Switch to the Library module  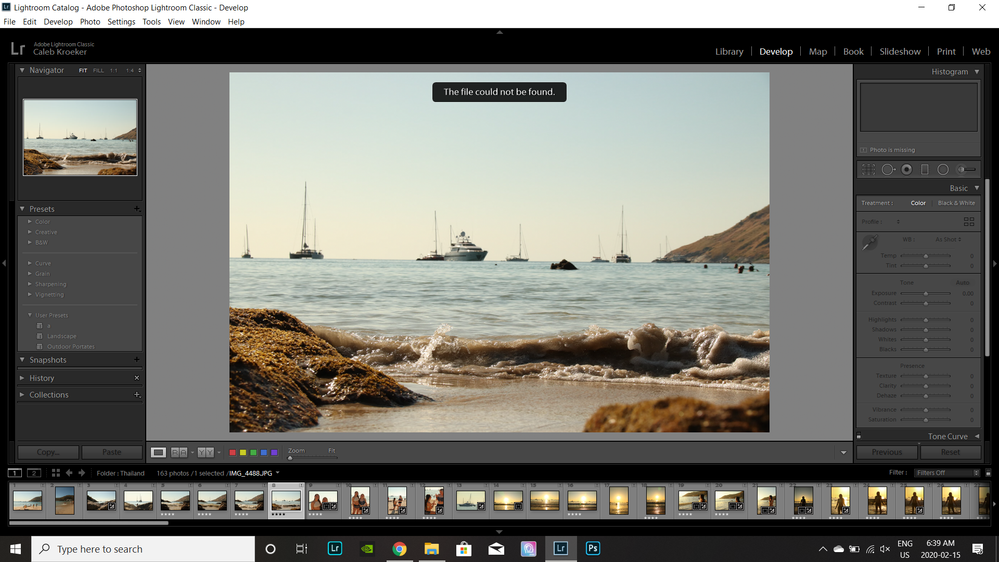[x=729, y=51]
